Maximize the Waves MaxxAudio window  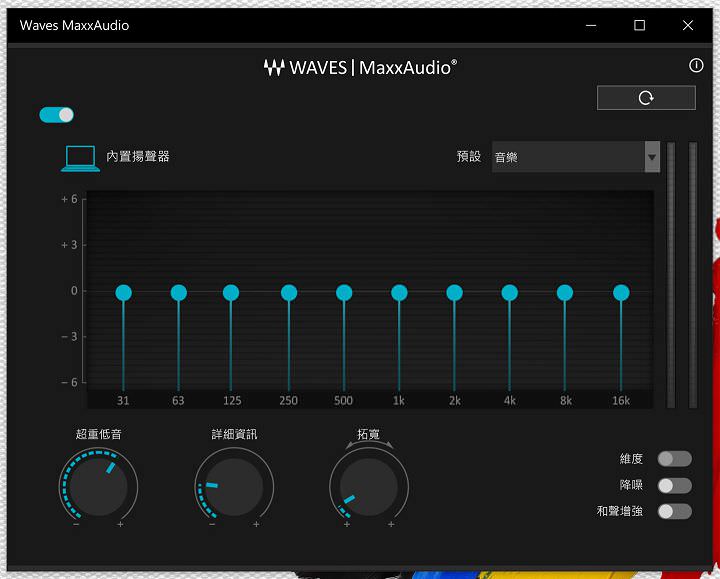coord(640,25)
